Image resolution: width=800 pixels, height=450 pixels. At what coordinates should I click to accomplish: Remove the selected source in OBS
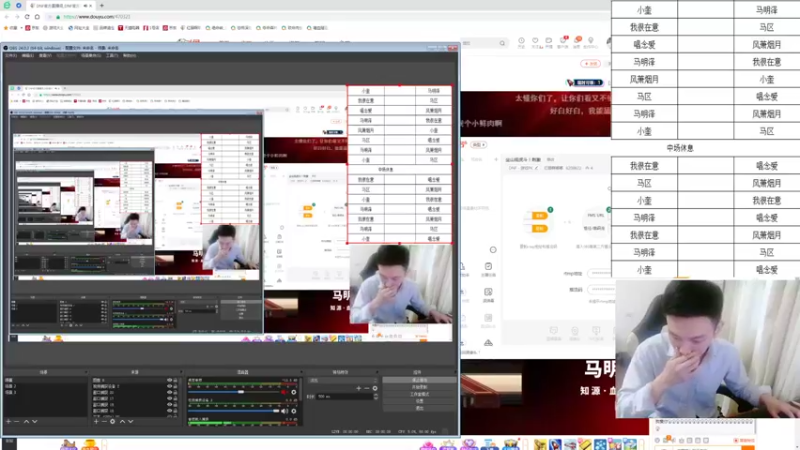coord(104,421)
